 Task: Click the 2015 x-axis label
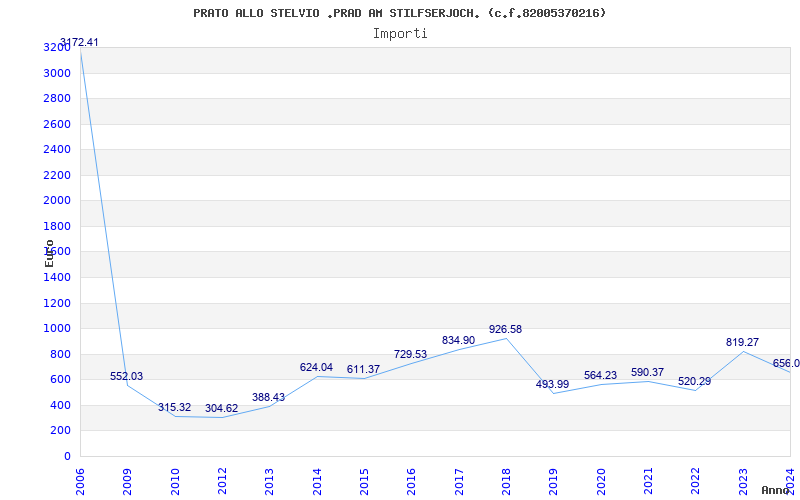(364, 482)
